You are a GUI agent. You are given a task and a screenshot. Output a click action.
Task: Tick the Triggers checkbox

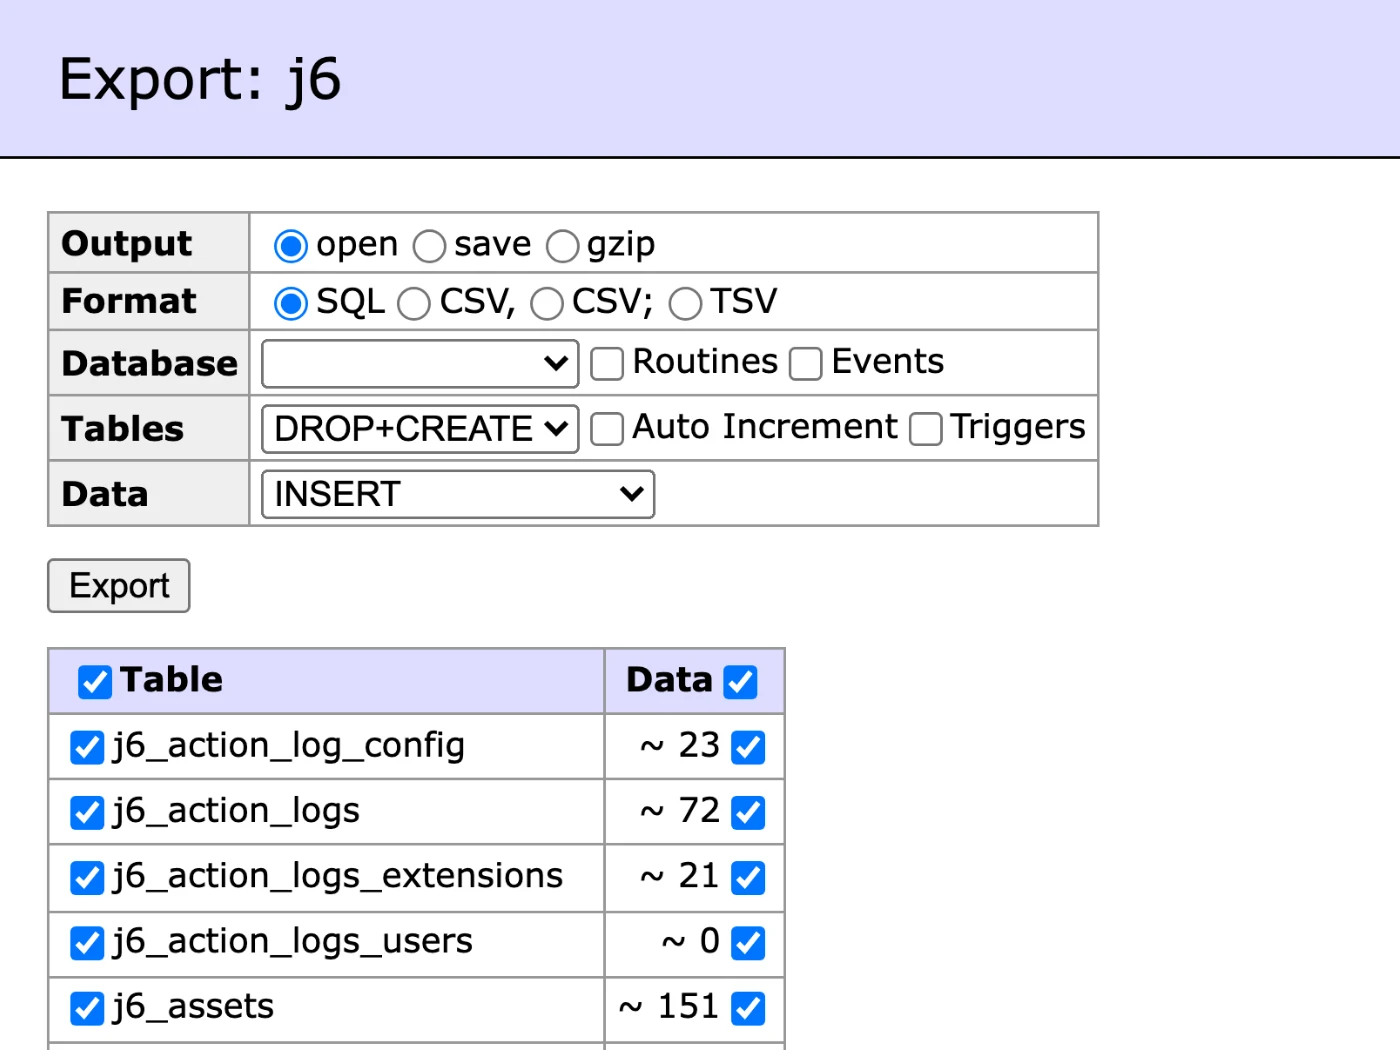[926, 429]
